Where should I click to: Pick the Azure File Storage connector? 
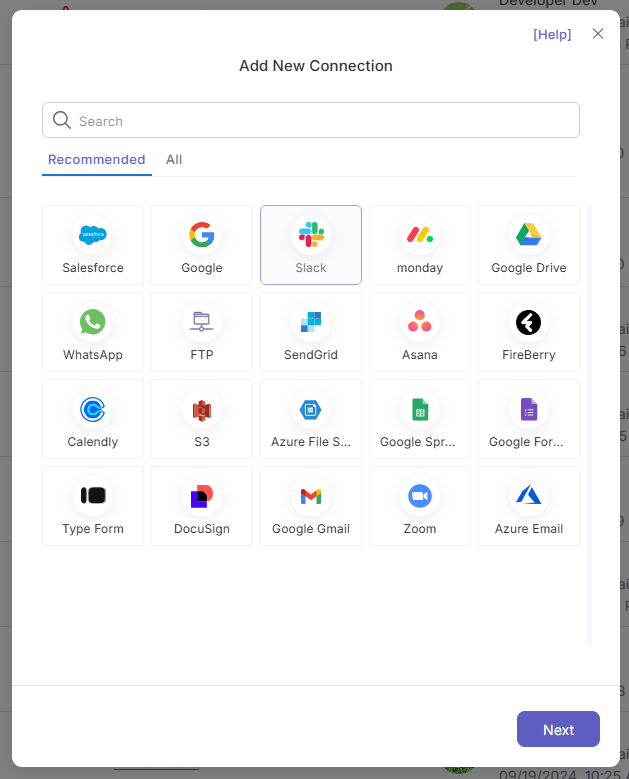coord(311,419)
